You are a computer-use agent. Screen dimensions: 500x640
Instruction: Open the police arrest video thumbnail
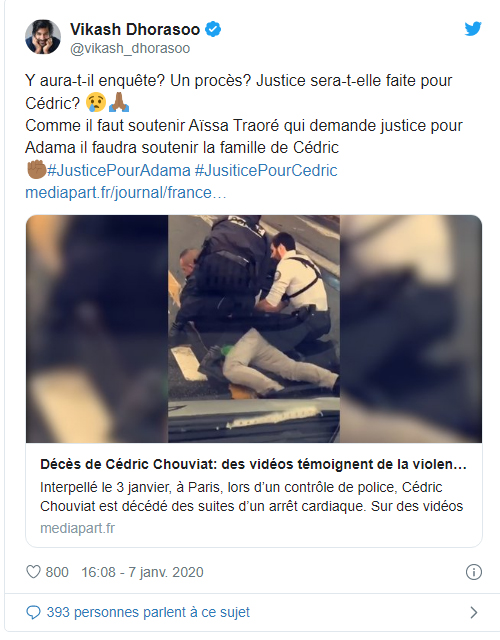click(254, 329)
